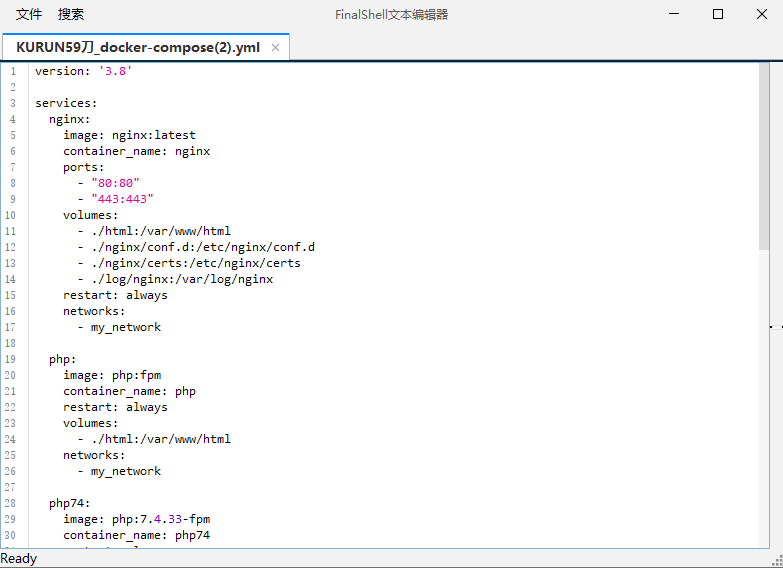Viewport: 783px width, 568px height.
Task: Click the Ready status bar text
Action: coord(19,559)
